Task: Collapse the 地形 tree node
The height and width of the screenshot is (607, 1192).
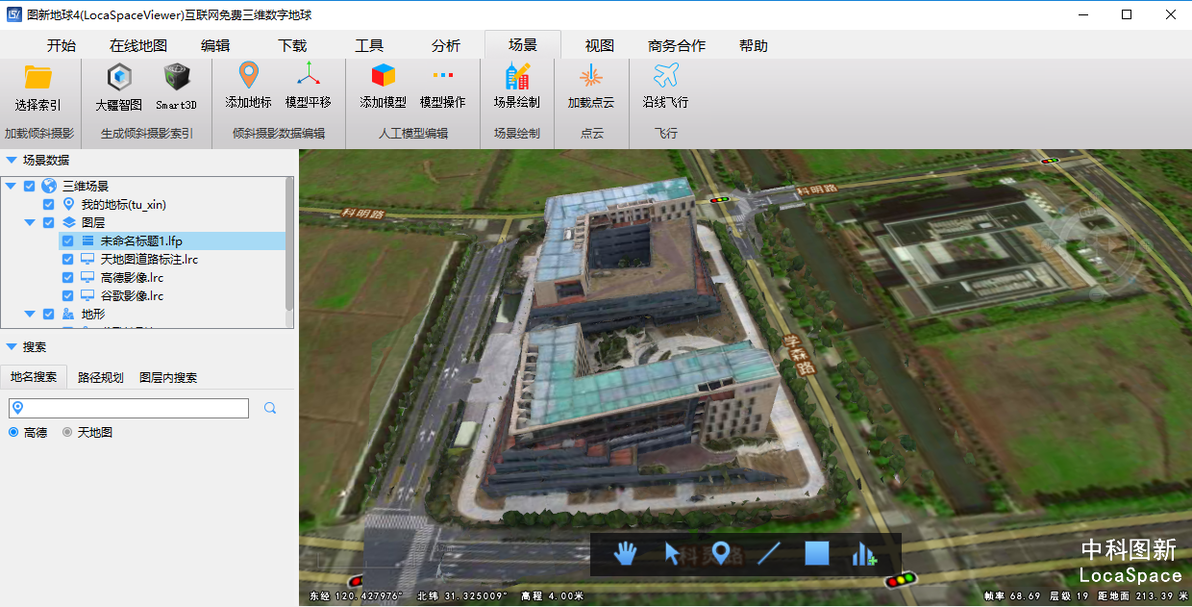Action: (x=30, y=314)
